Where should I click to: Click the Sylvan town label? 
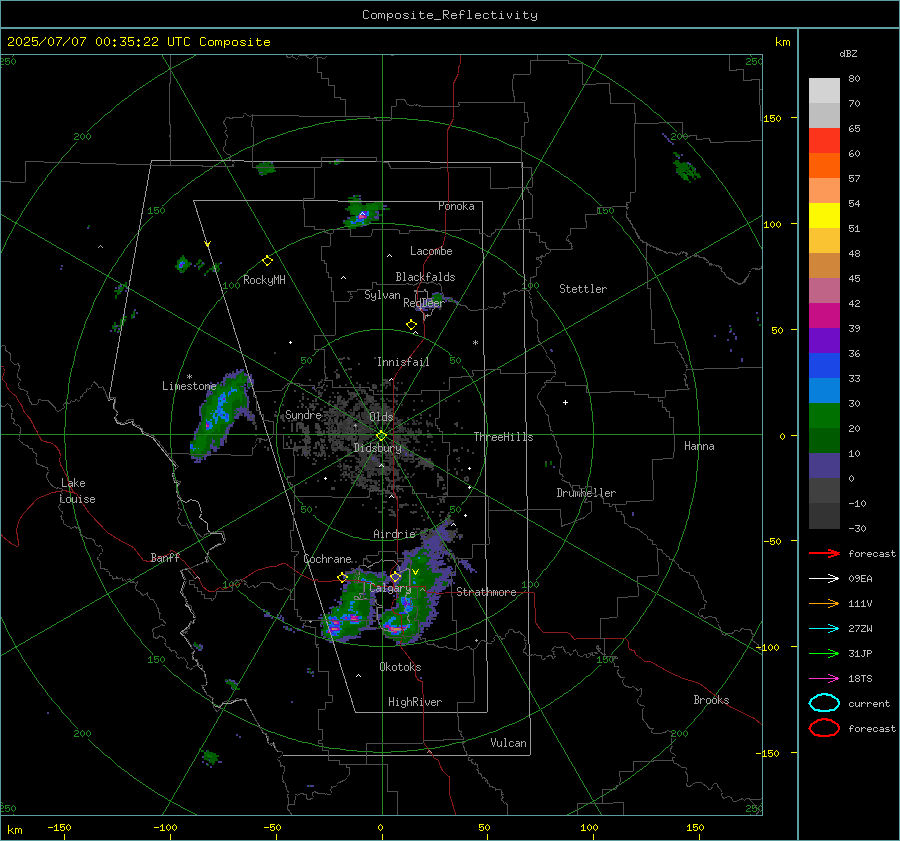click(x=382, y=295)
